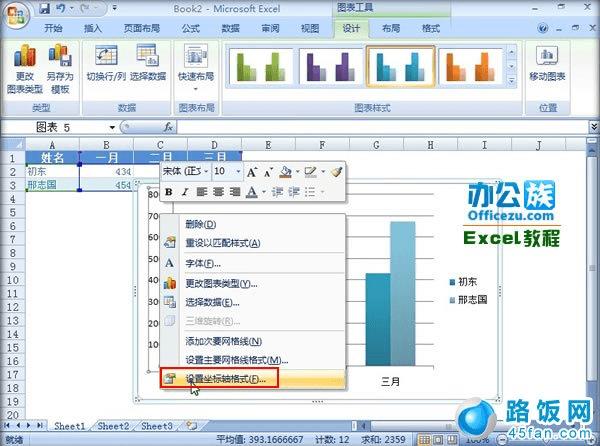This screenshot has width=600, height=446.
Task: Switch to Page Layout view in status bar
Action: [438, 439]
